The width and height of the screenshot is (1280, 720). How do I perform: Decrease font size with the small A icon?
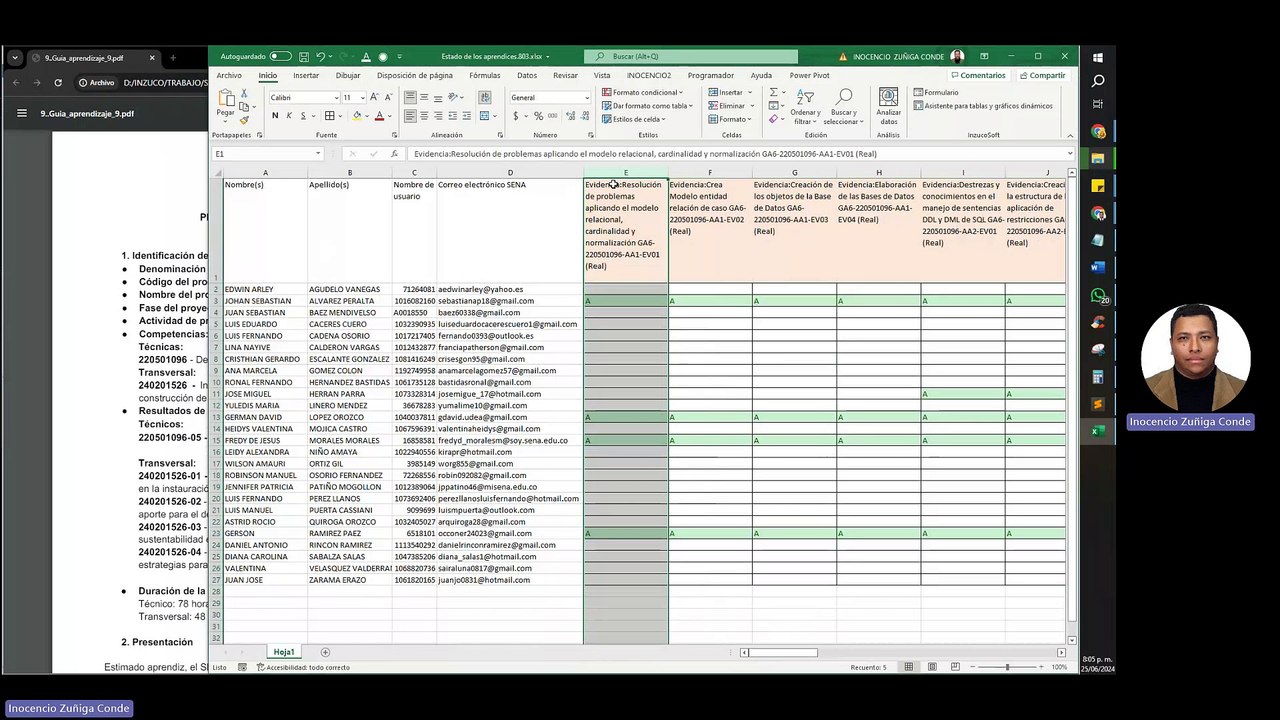(x=387, y=97)
